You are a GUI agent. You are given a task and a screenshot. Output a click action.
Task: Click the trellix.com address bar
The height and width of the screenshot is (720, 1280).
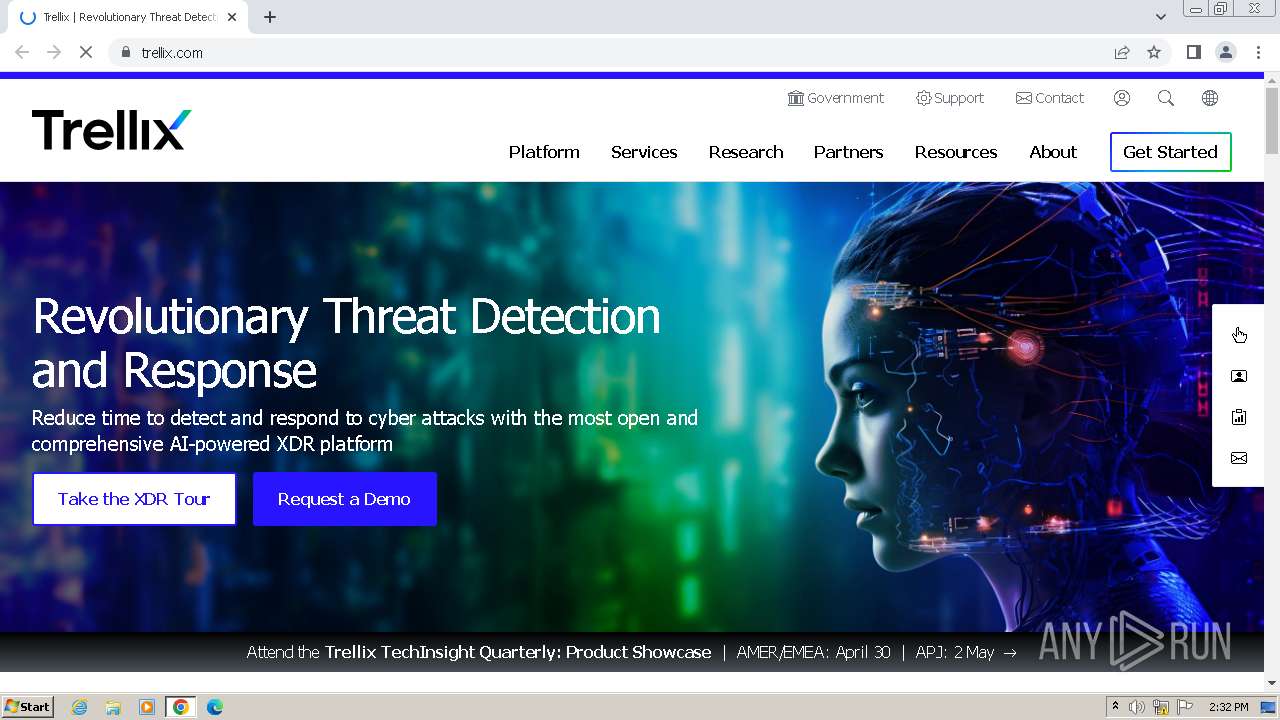610,52
